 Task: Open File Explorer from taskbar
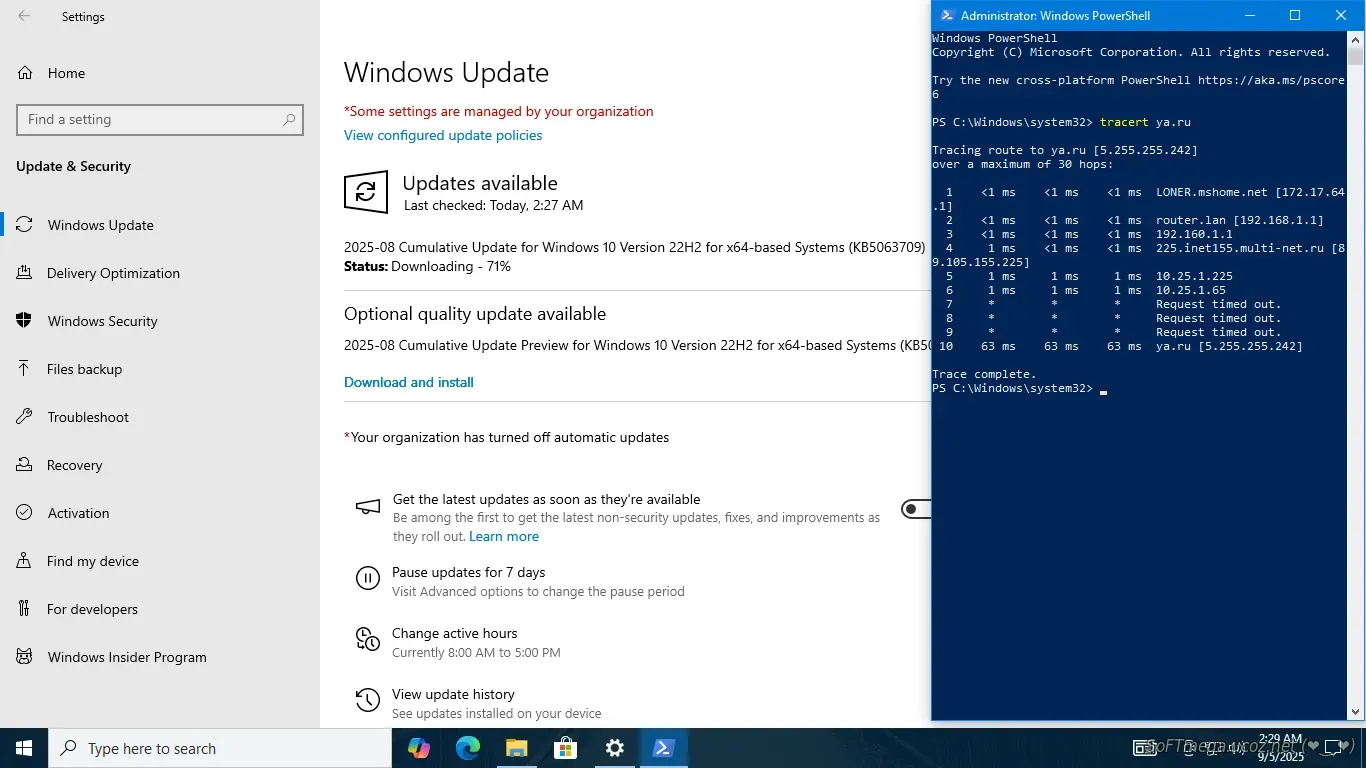tap(516, 748)
